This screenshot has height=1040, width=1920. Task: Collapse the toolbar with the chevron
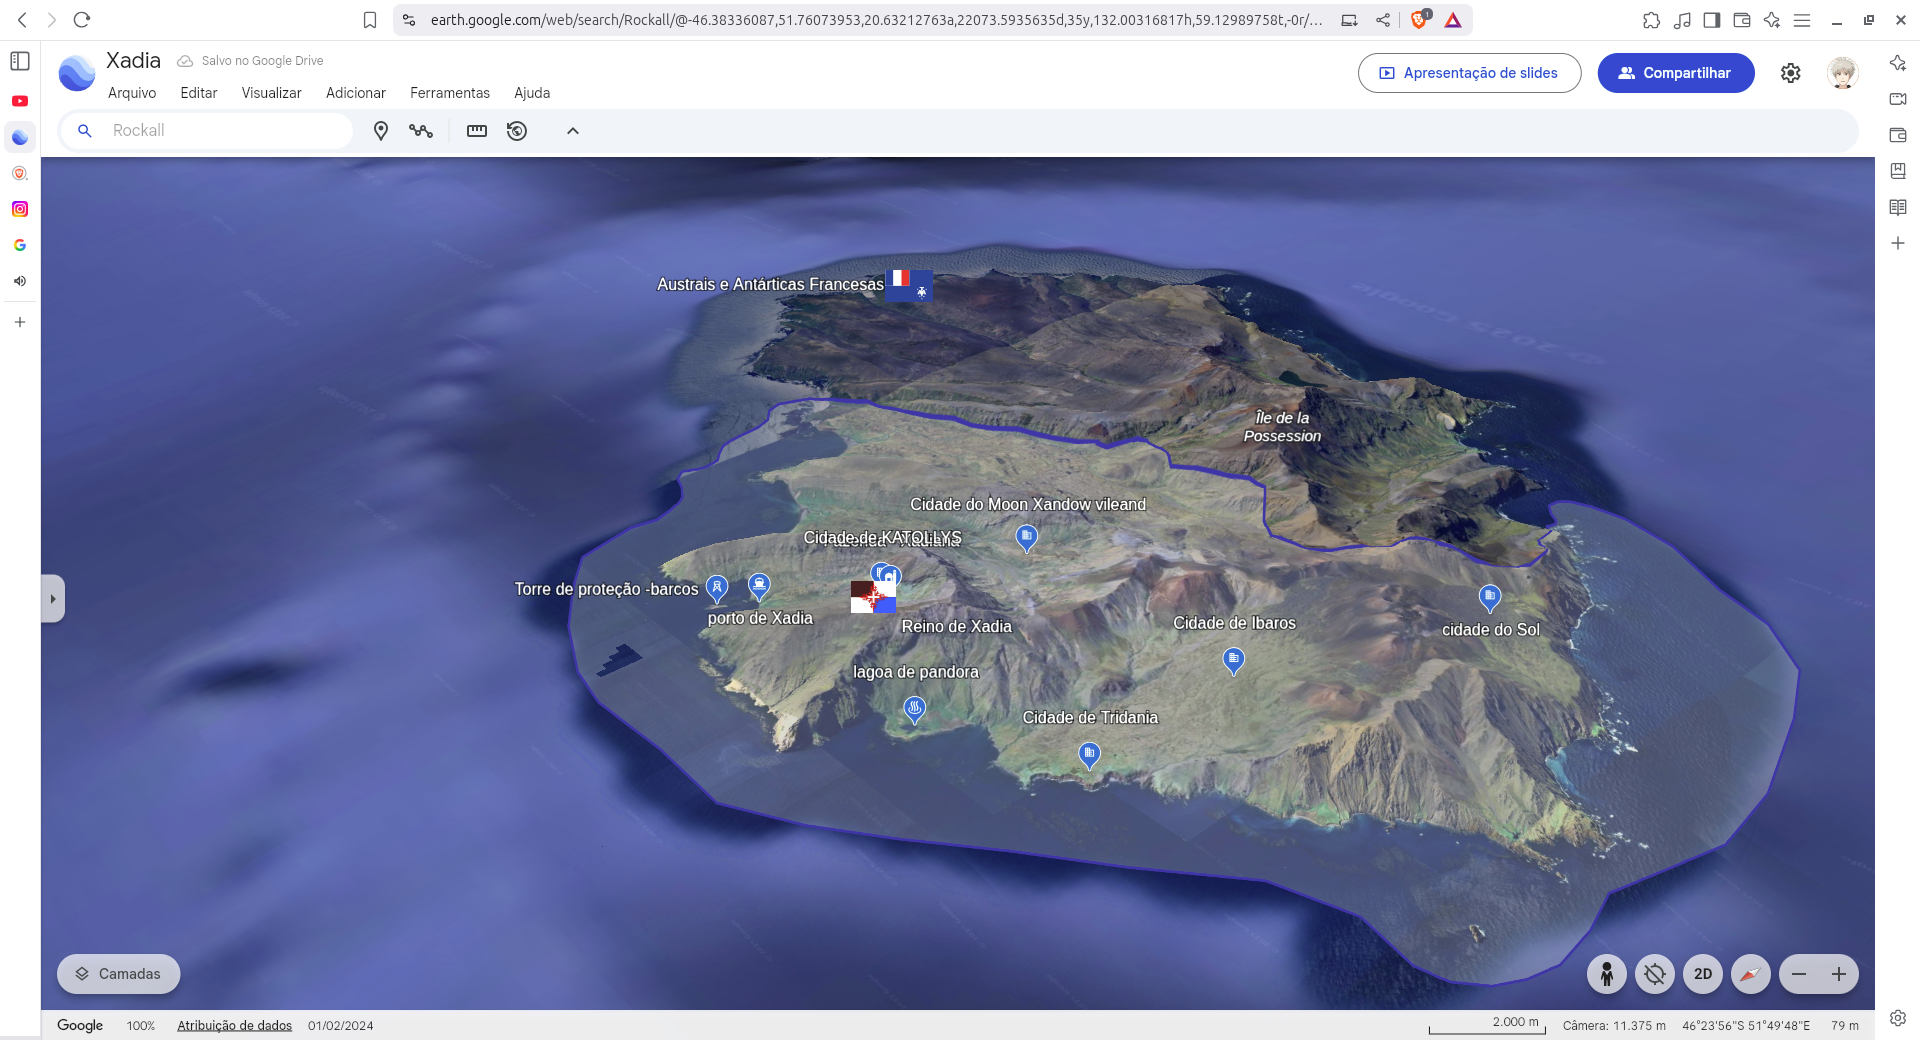(x=573, y=131)
